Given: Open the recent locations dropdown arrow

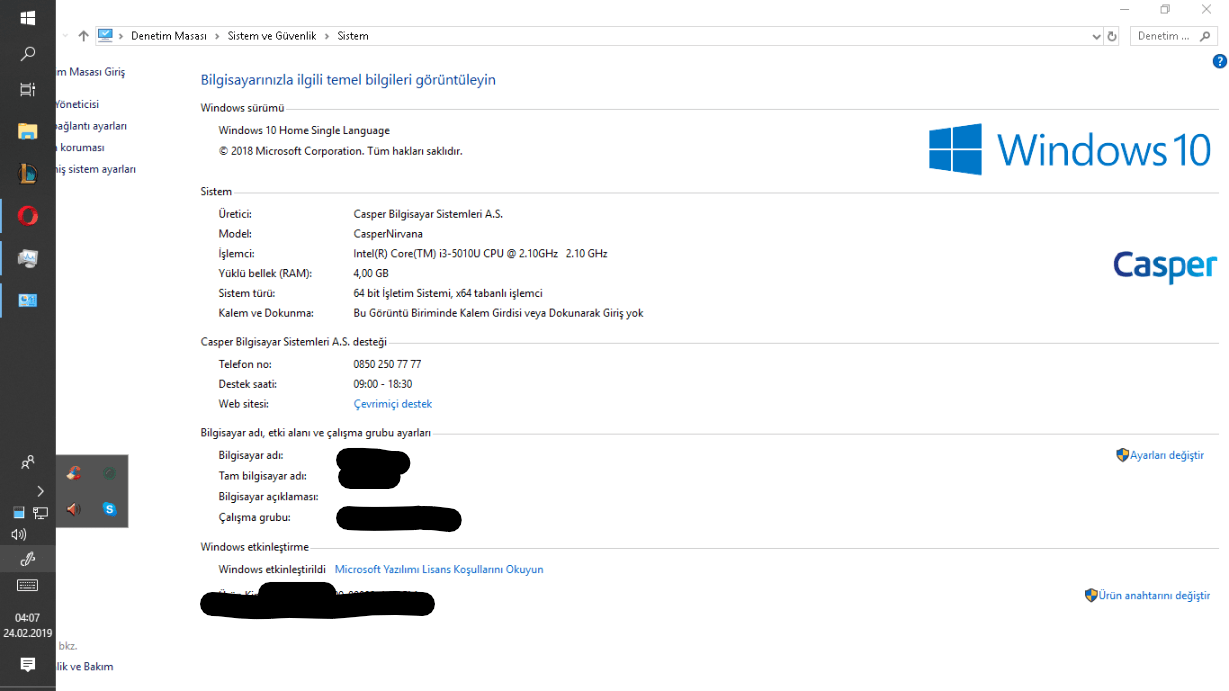Looking at the screenshot, I should 66,36.
